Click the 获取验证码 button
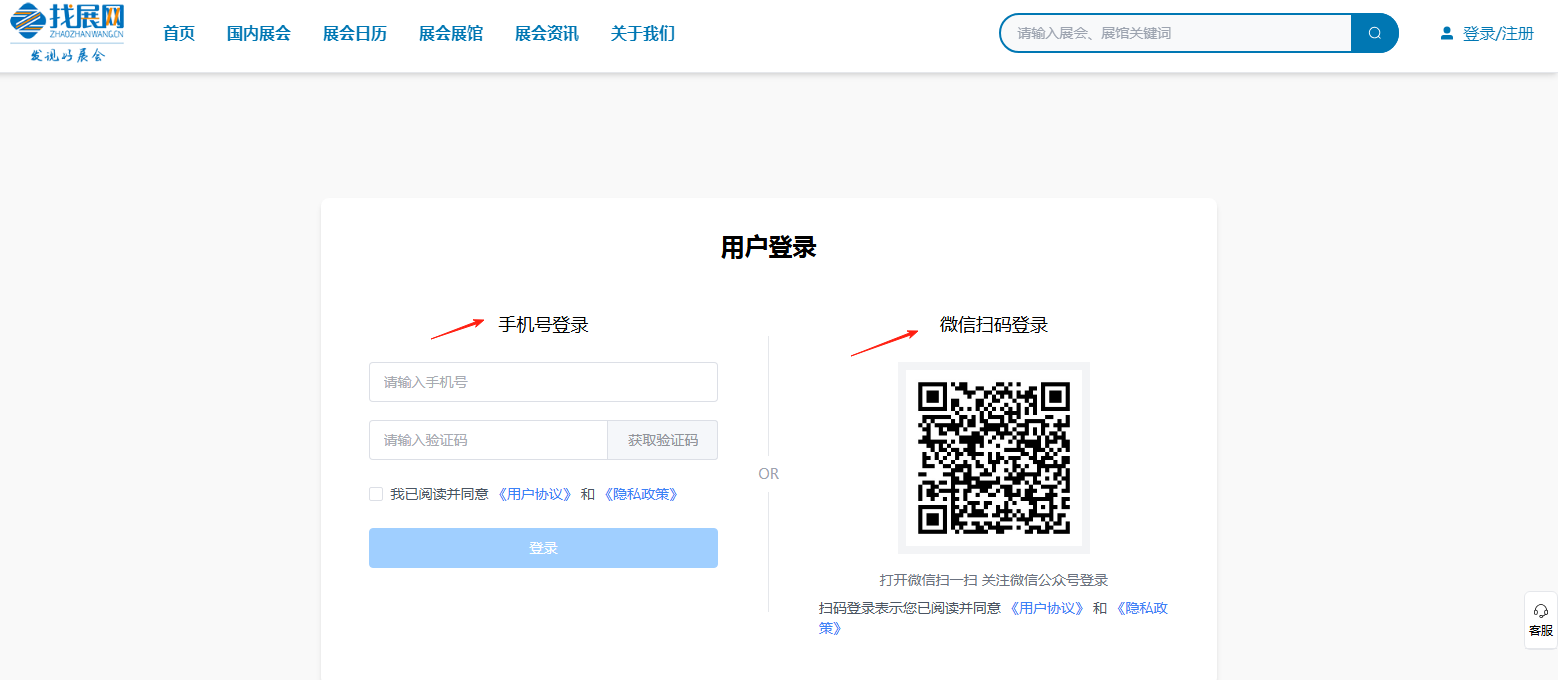This screenshot has height=680, width=1558. coord(663,440)
